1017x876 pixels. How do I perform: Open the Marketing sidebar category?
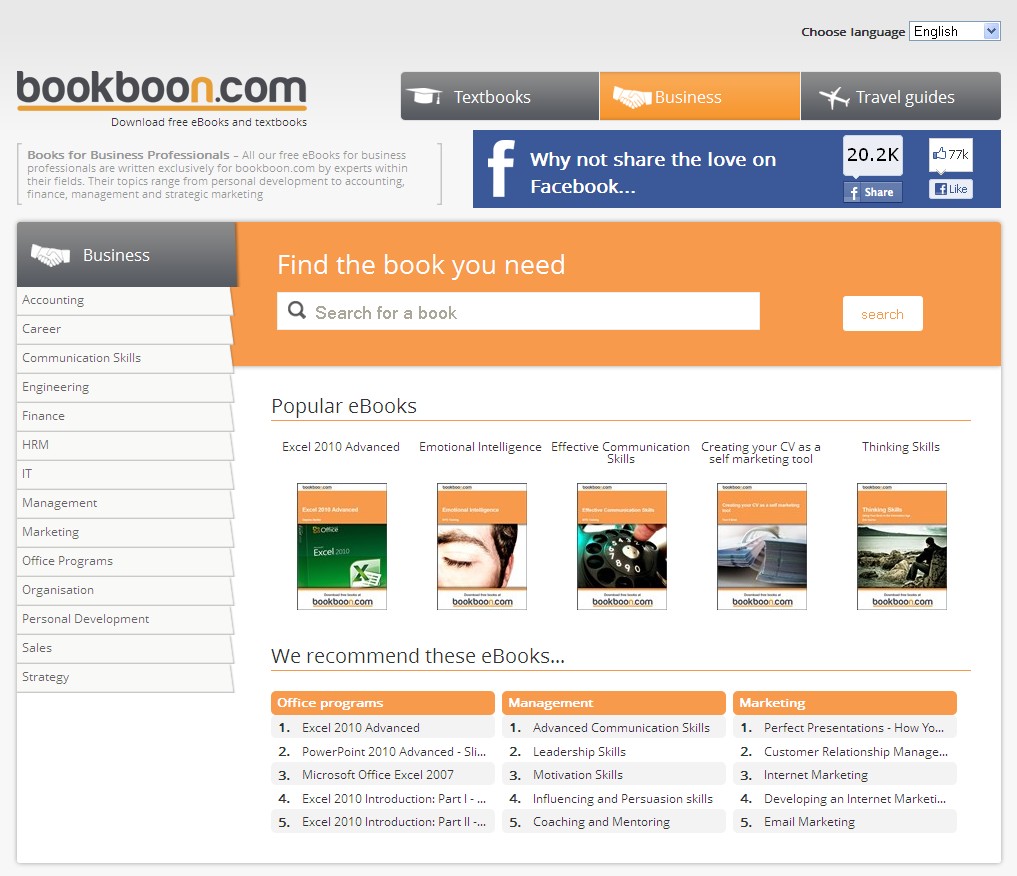click(124, 532)
